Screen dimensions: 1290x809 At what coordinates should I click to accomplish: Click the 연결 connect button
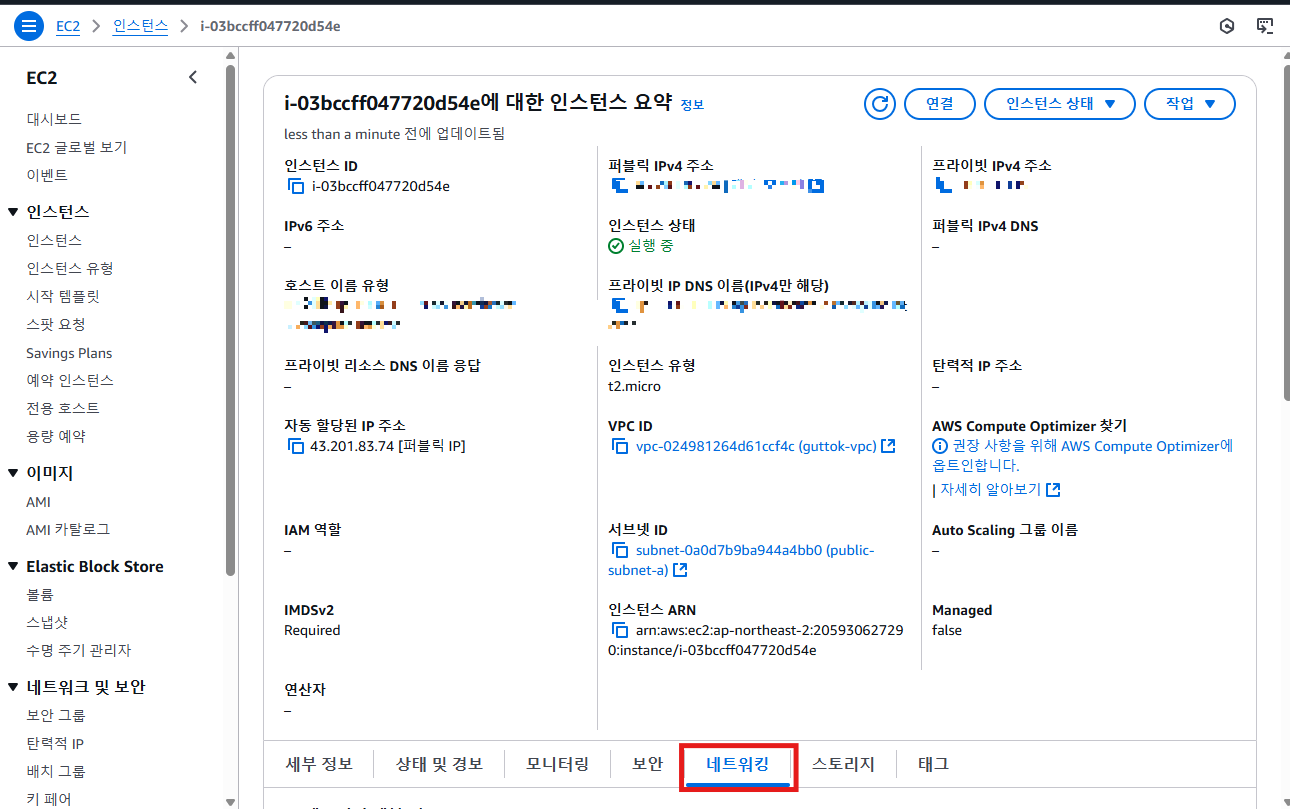click(x=939, y=104)
